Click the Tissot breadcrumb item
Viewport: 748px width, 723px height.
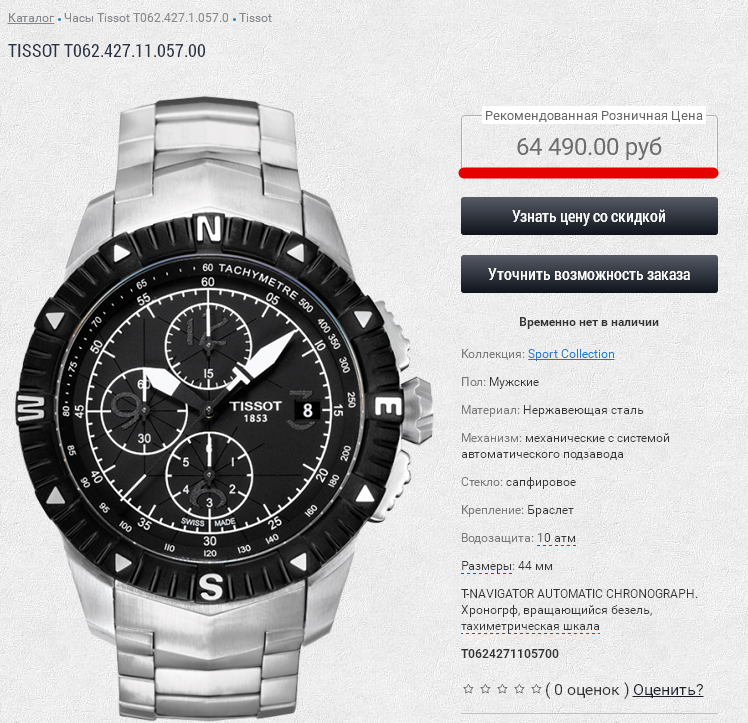point(255,18)
